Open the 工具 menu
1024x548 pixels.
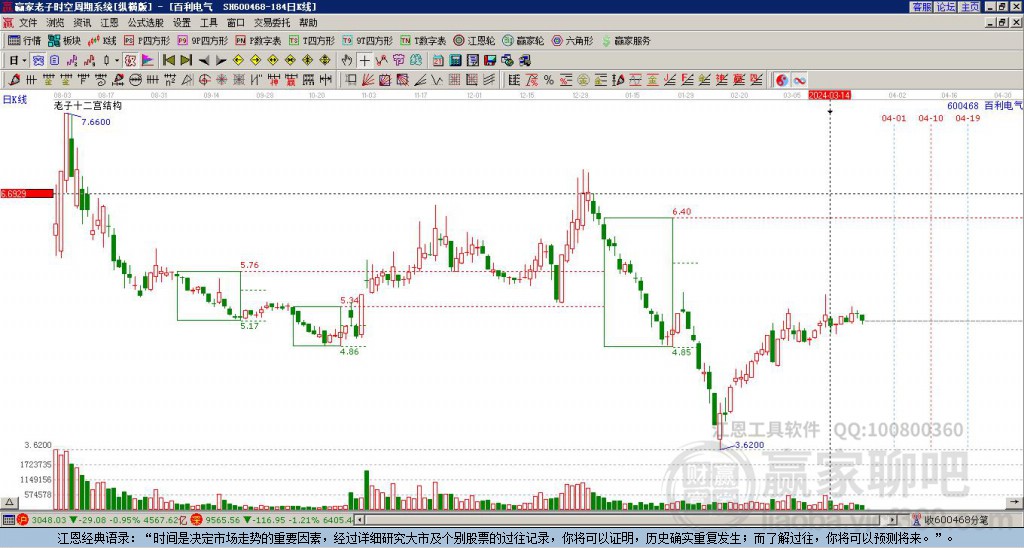209,23
